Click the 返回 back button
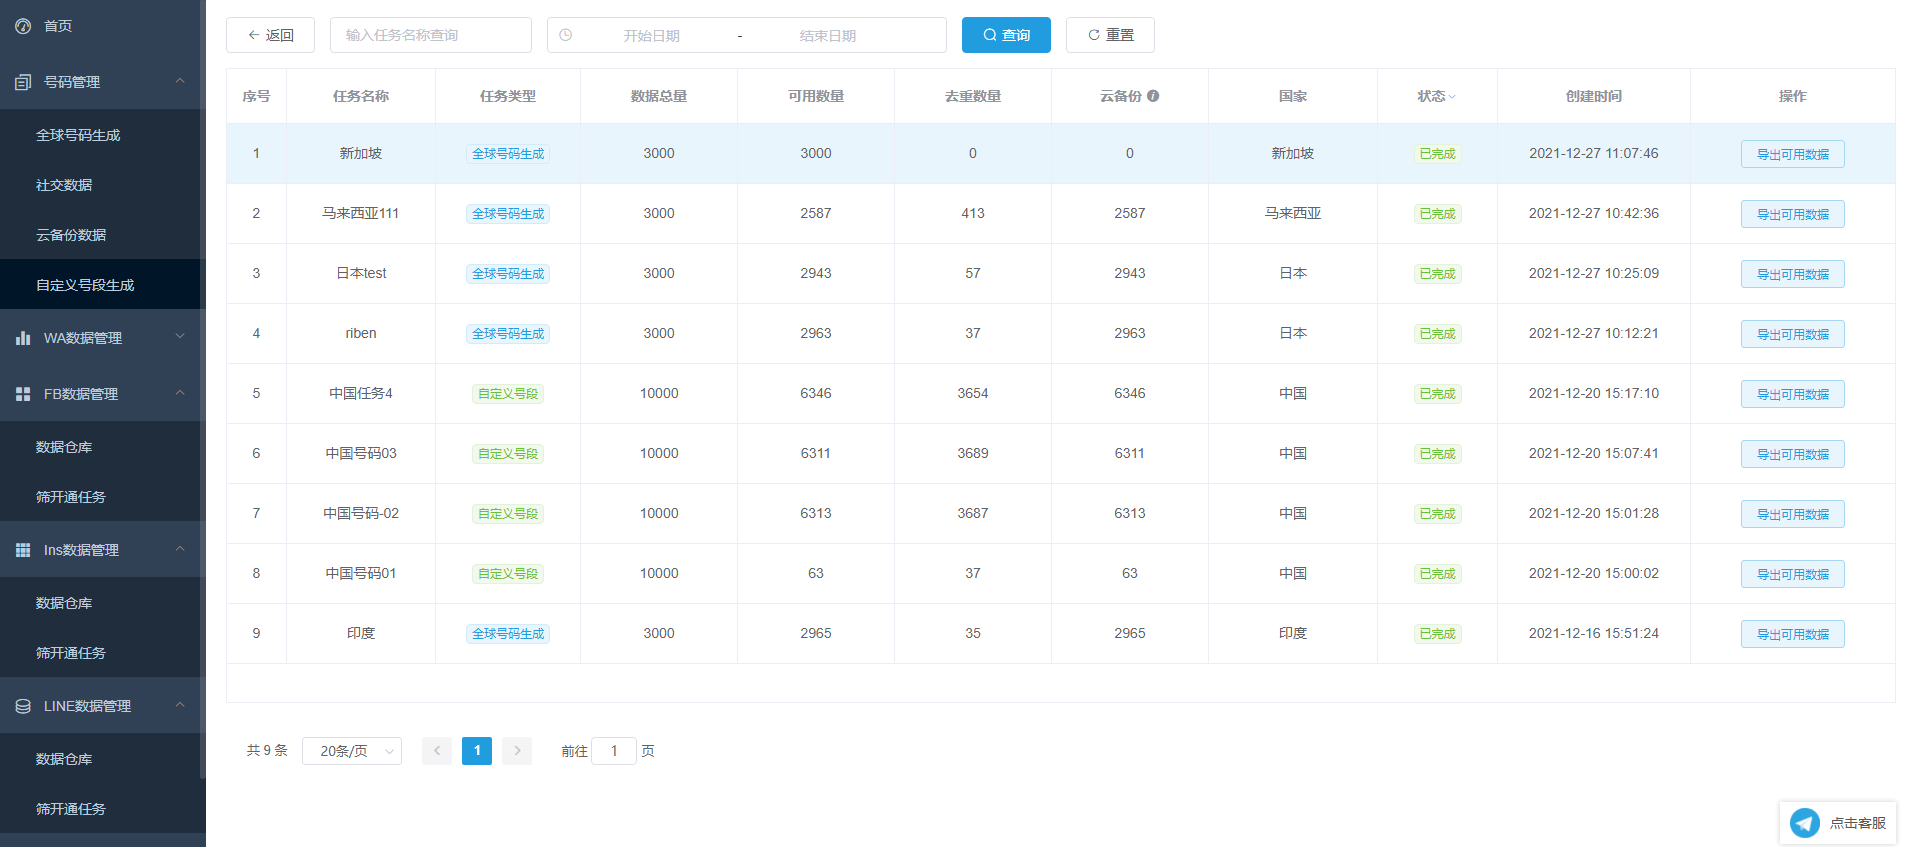1911x847 pixels. coord(270,35)
